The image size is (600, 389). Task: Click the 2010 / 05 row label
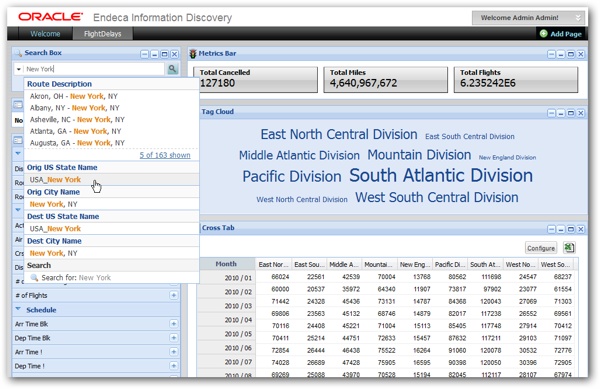pyautogui.click(x=238, y=334)
